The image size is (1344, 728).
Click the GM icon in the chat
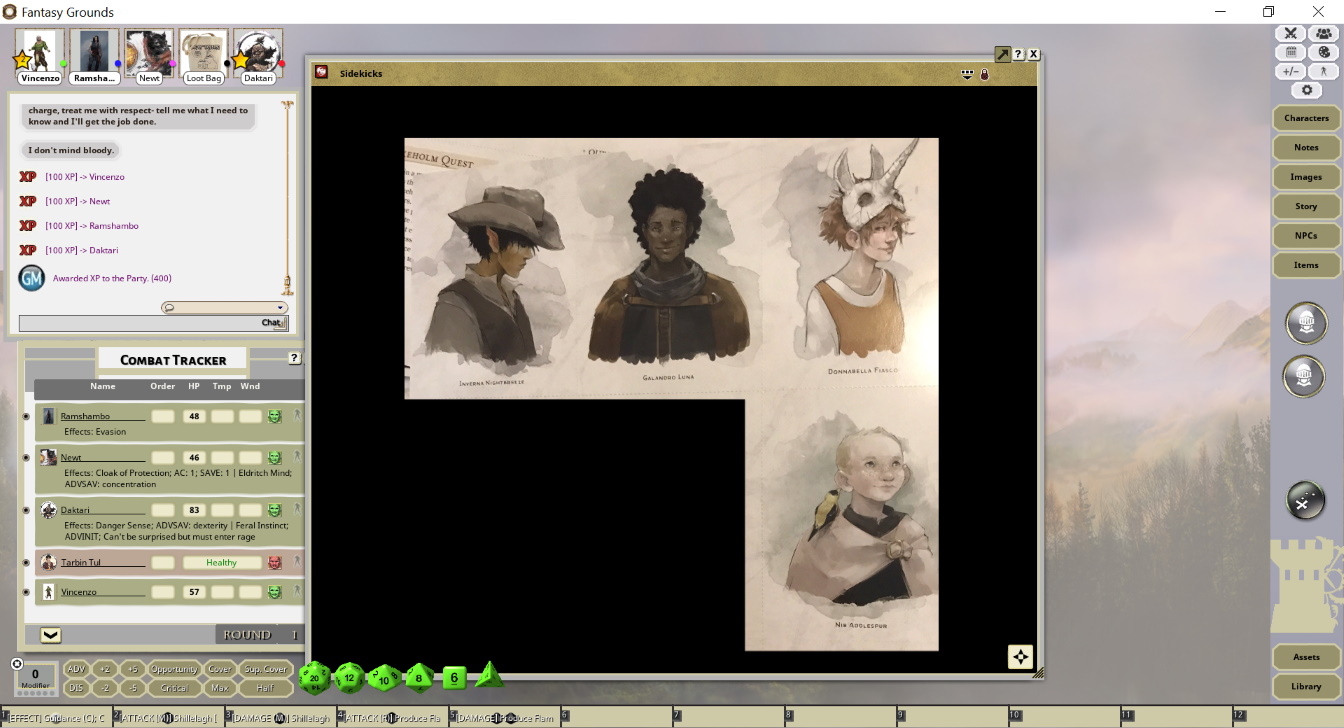[x=32, y=279]
